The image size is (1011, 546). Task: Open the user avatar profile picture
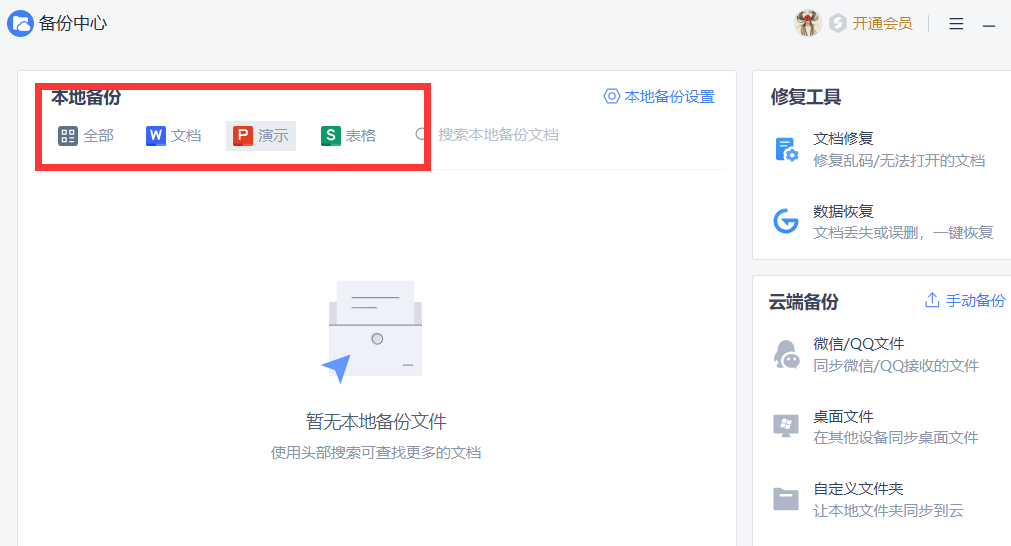pos(807,23)
